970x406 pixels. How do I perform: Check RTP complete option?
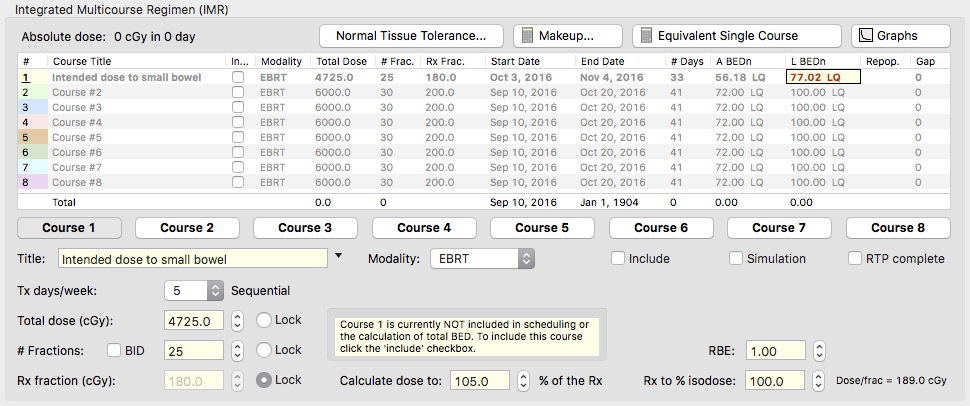click(855, 259)
